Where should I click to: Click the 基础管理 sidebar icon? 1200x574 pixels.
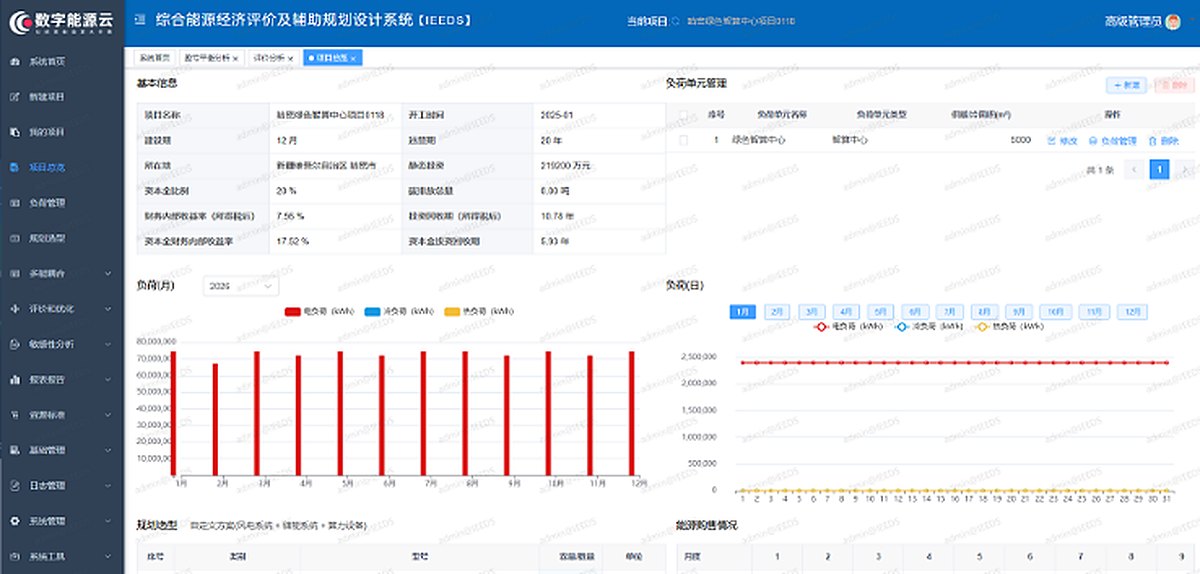click(14, 450)
